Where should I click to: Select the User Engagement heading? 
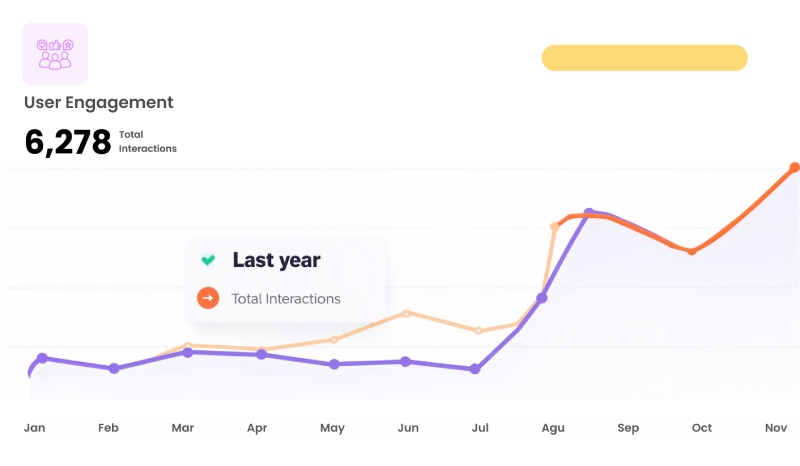coord(98,102)
